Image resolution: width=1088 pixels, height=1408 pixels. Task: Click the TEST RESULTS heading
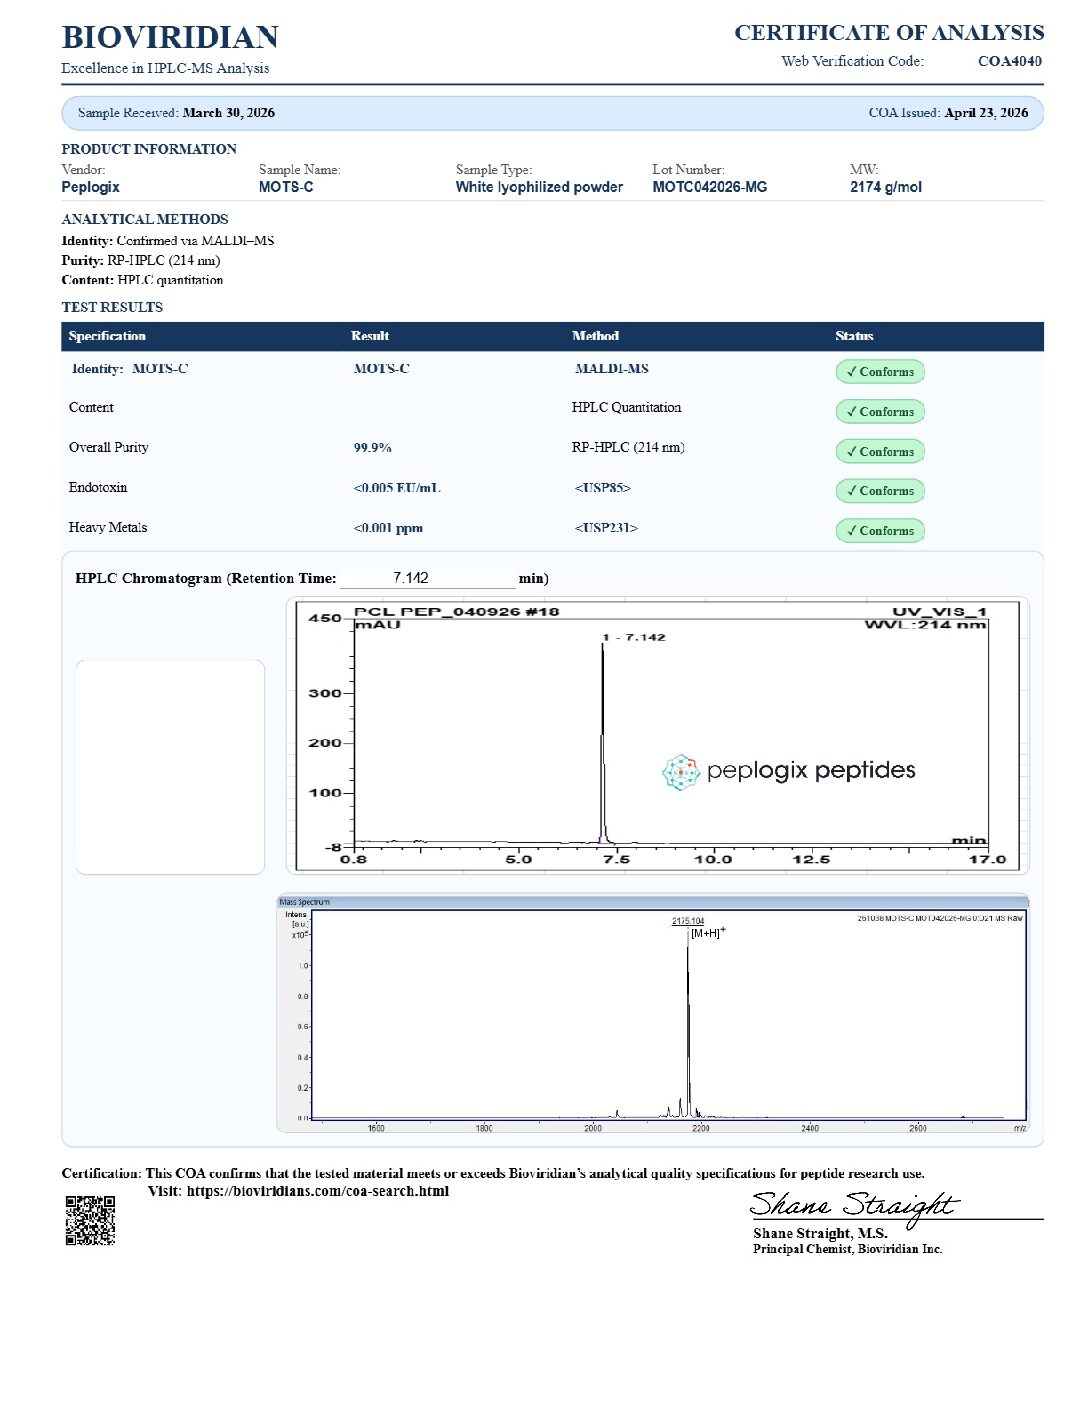click(x=112, y=307)
